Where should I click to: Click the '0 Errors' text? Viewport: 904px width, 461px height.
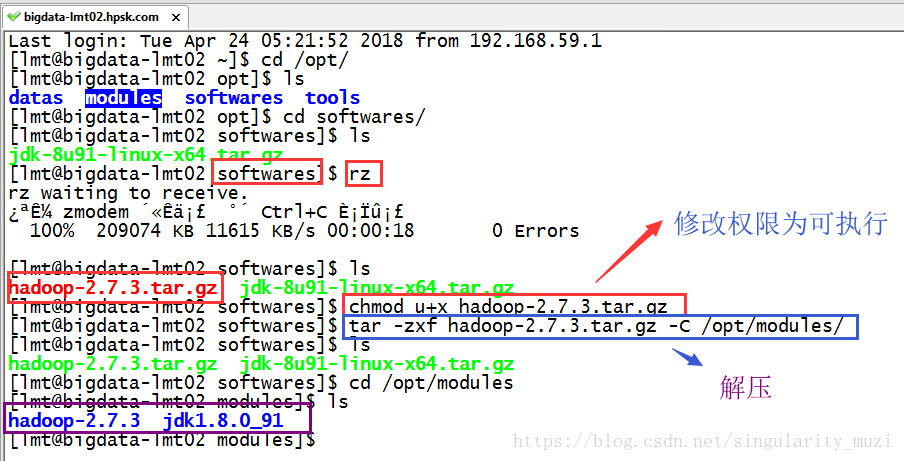(x=535, y=231)
